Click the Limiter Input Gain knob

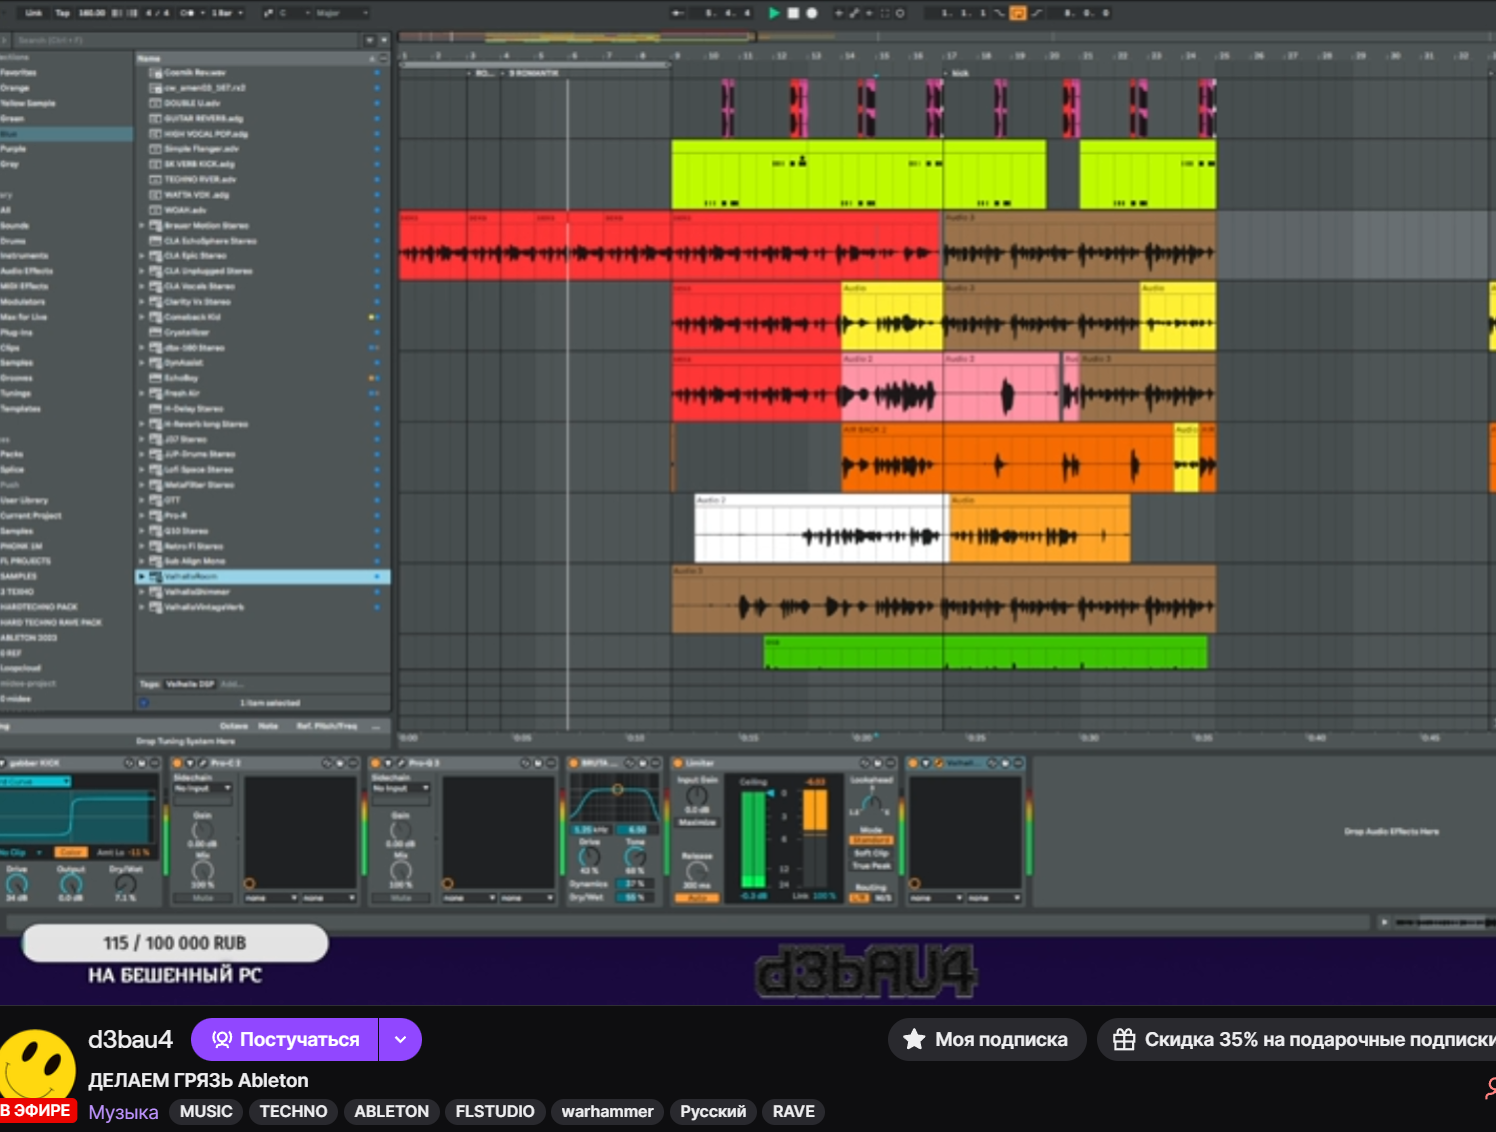(x=697, y=796)
